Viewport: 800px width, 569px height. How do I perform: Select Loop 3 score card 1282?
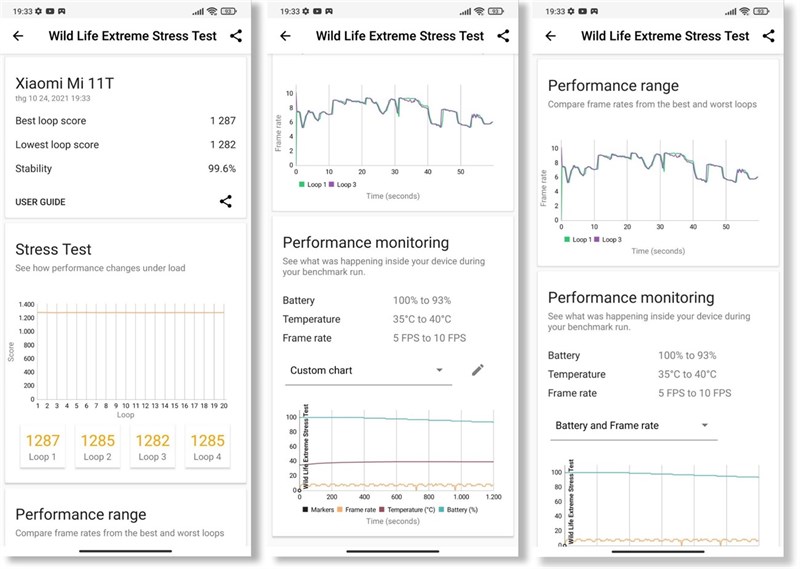tap(153, 447)
